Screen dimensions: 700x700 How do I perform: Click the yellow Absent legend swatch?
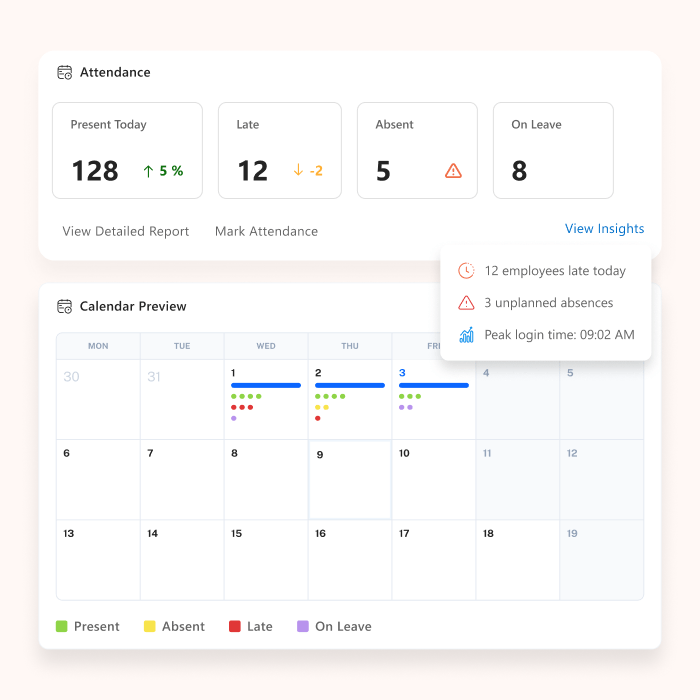click(149, 627)
